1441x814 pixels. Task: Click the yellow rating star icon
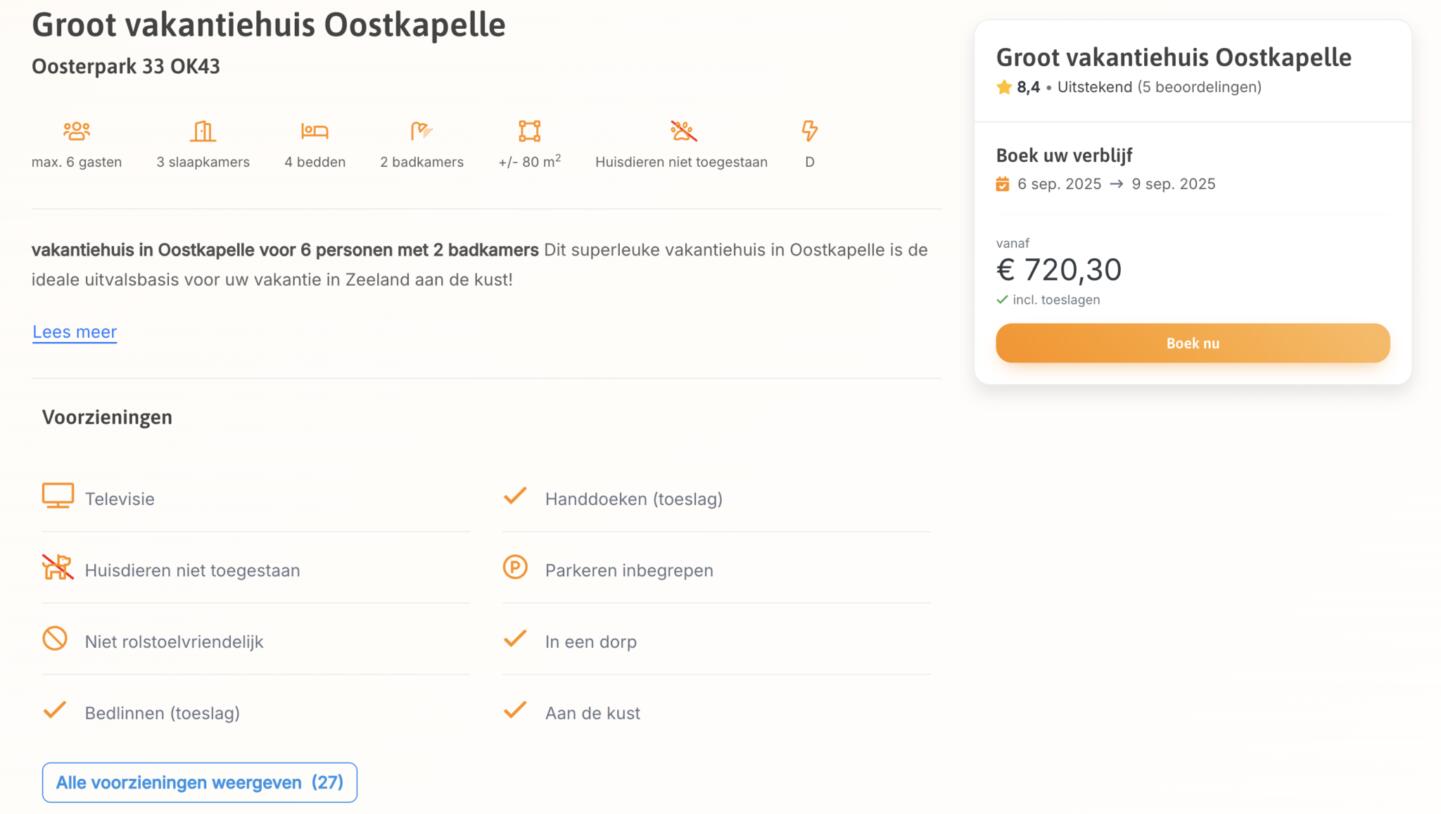[1004, 87]
